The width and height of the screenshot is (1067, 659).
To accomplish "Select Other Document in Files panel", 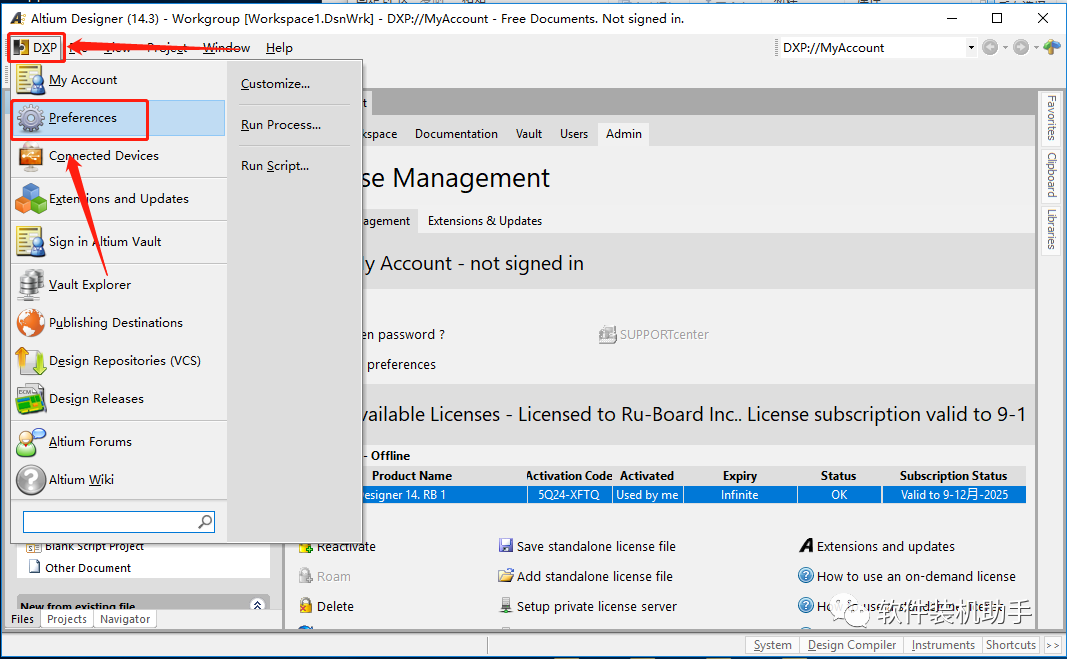I will (x=88, y=568).
